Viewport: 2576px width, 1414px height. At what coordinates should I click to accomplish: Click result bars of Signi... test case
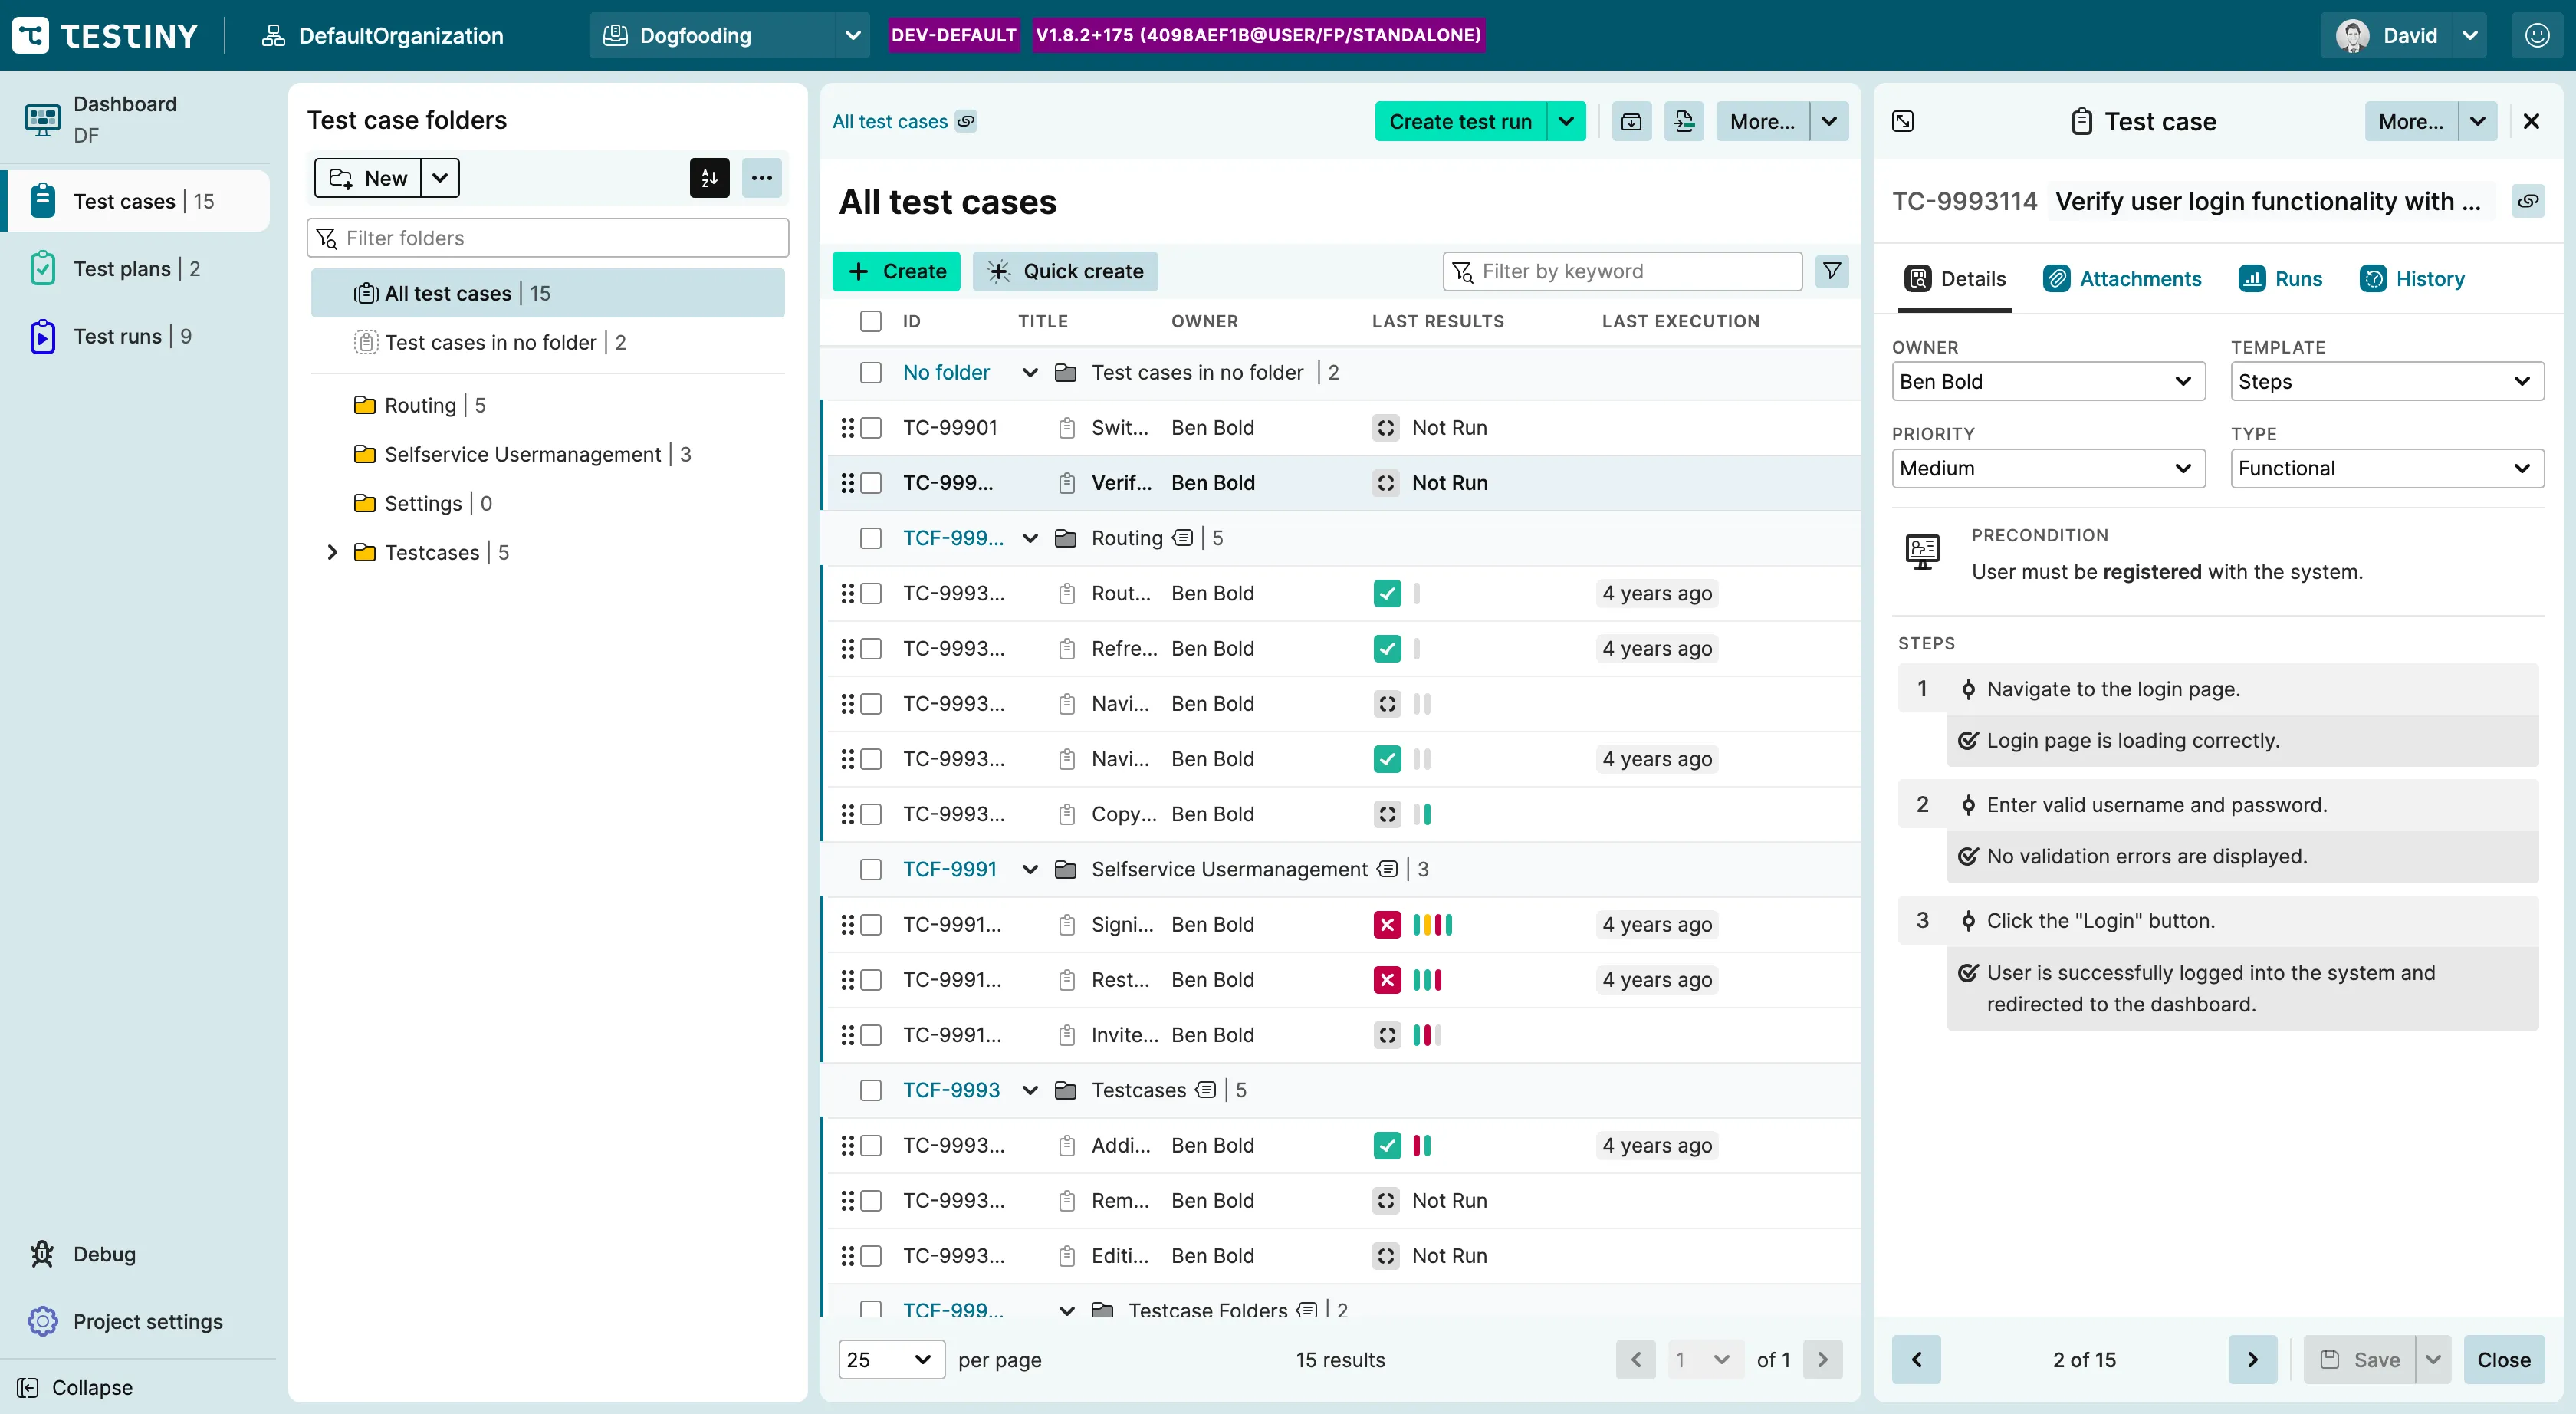click(1432, 924)
